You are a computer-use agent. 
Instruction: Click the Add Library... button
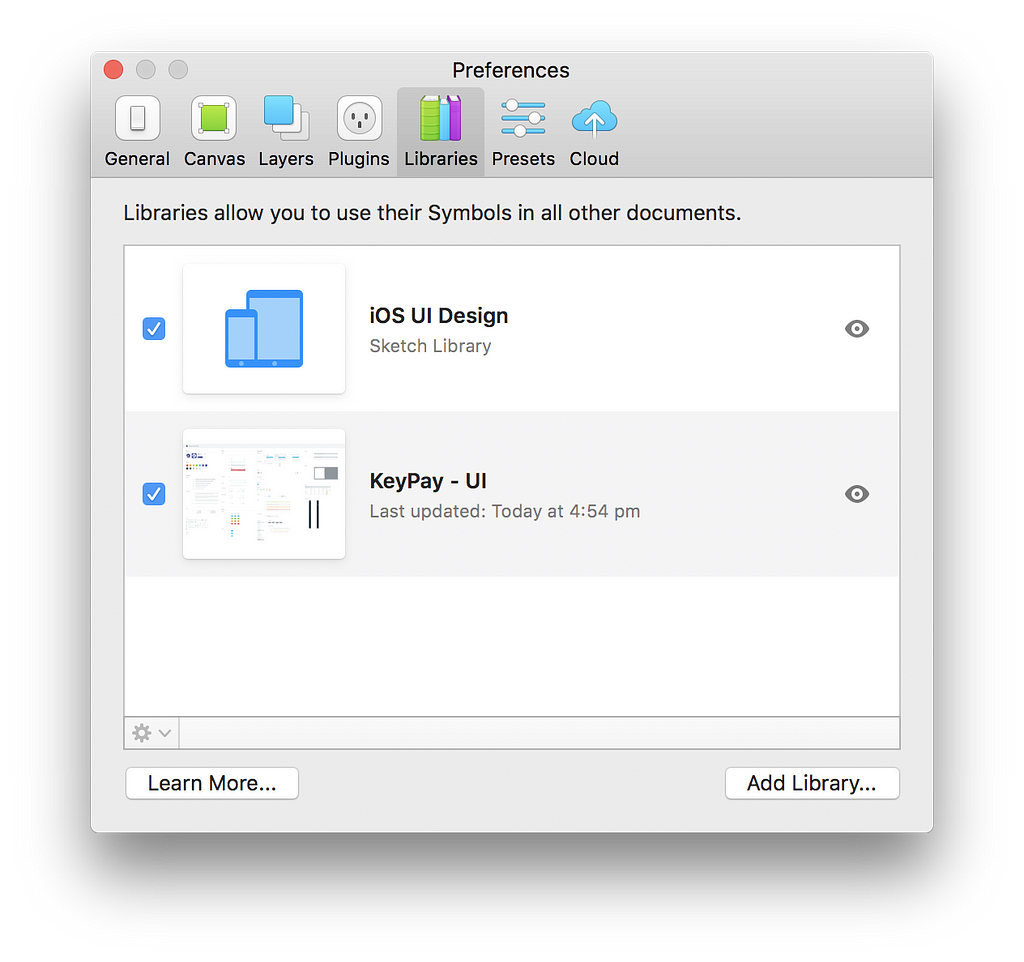point(812,783)
